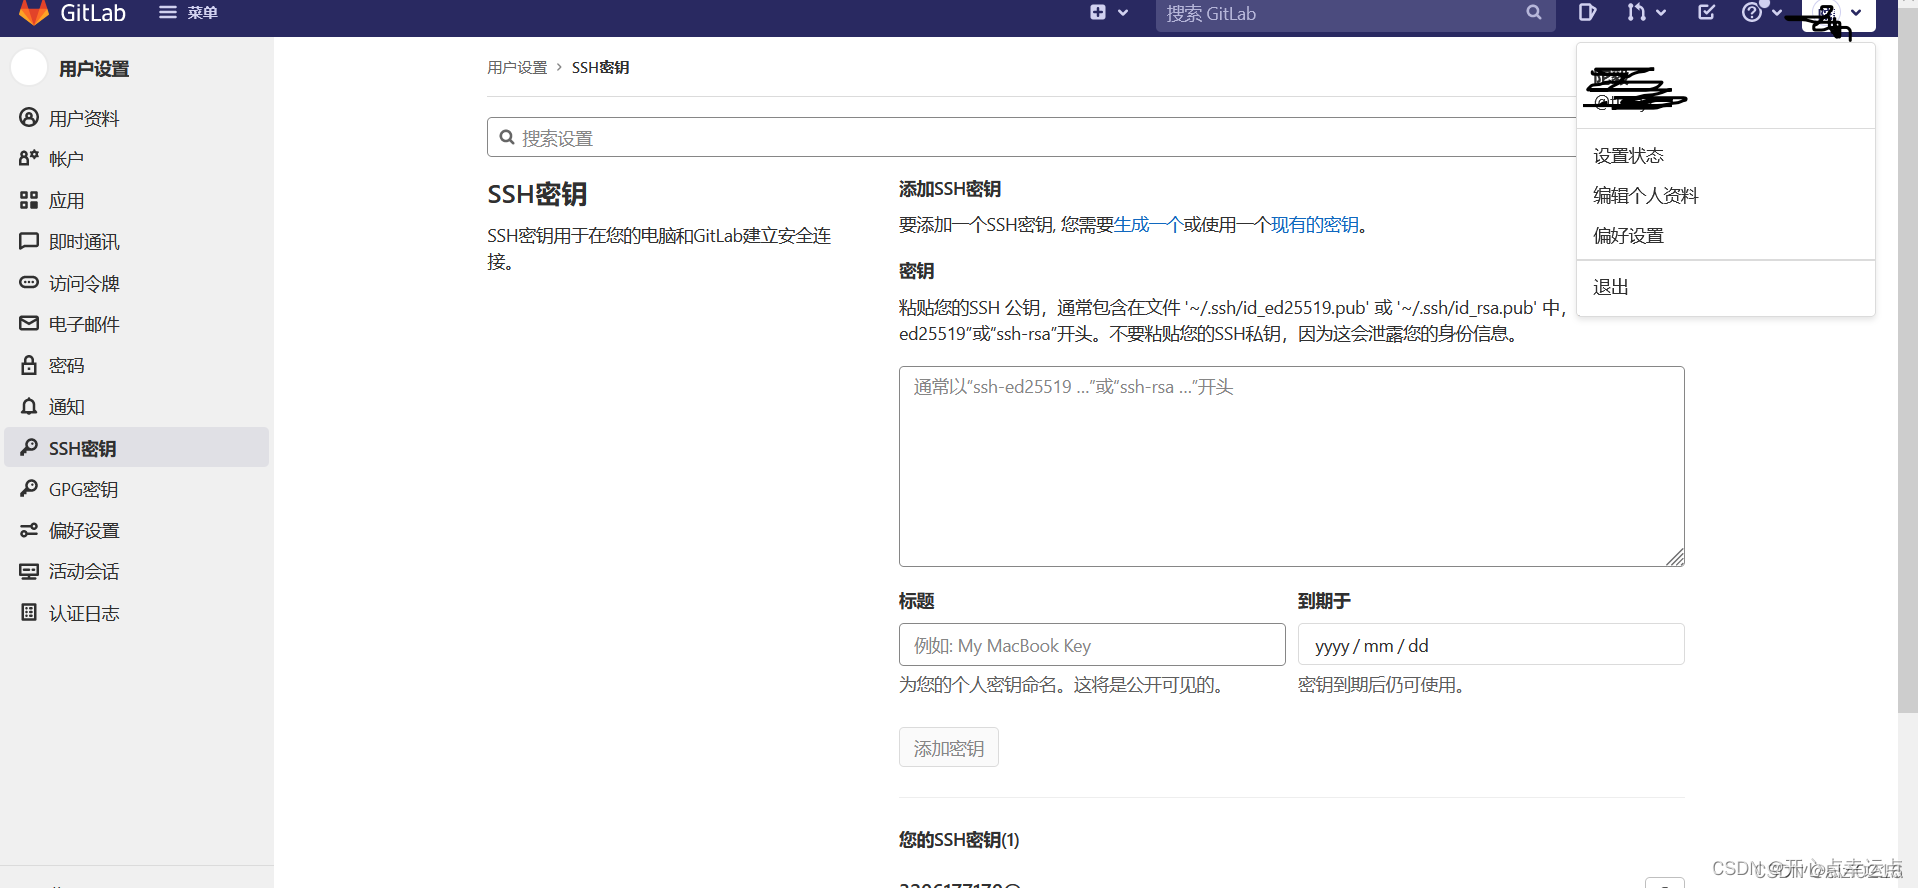Click the SSH密钥 key icon
This screenshot has height=888, width=1918.
coord(29,447)
